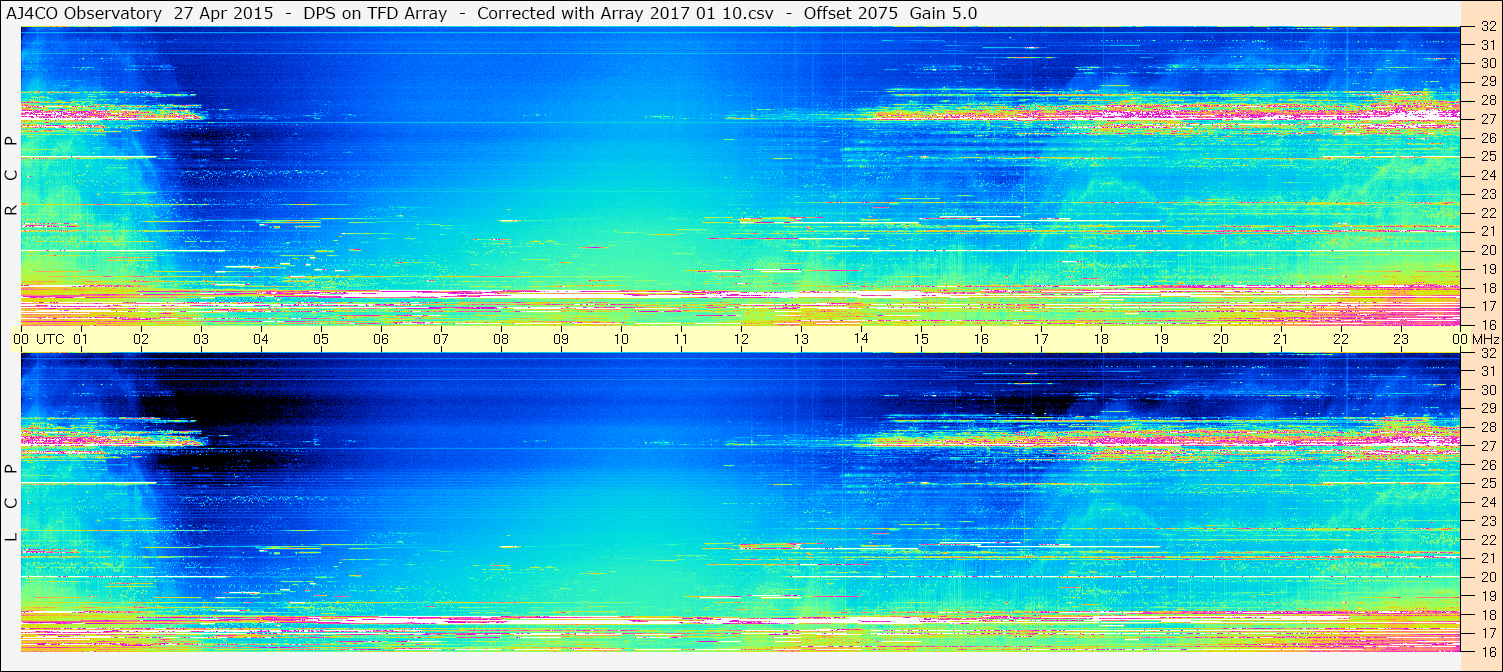Click the 16 frequency label of the LCP panel
Screen dimensions: 1503x672
pyautogui.click(x=1488, y=651)
